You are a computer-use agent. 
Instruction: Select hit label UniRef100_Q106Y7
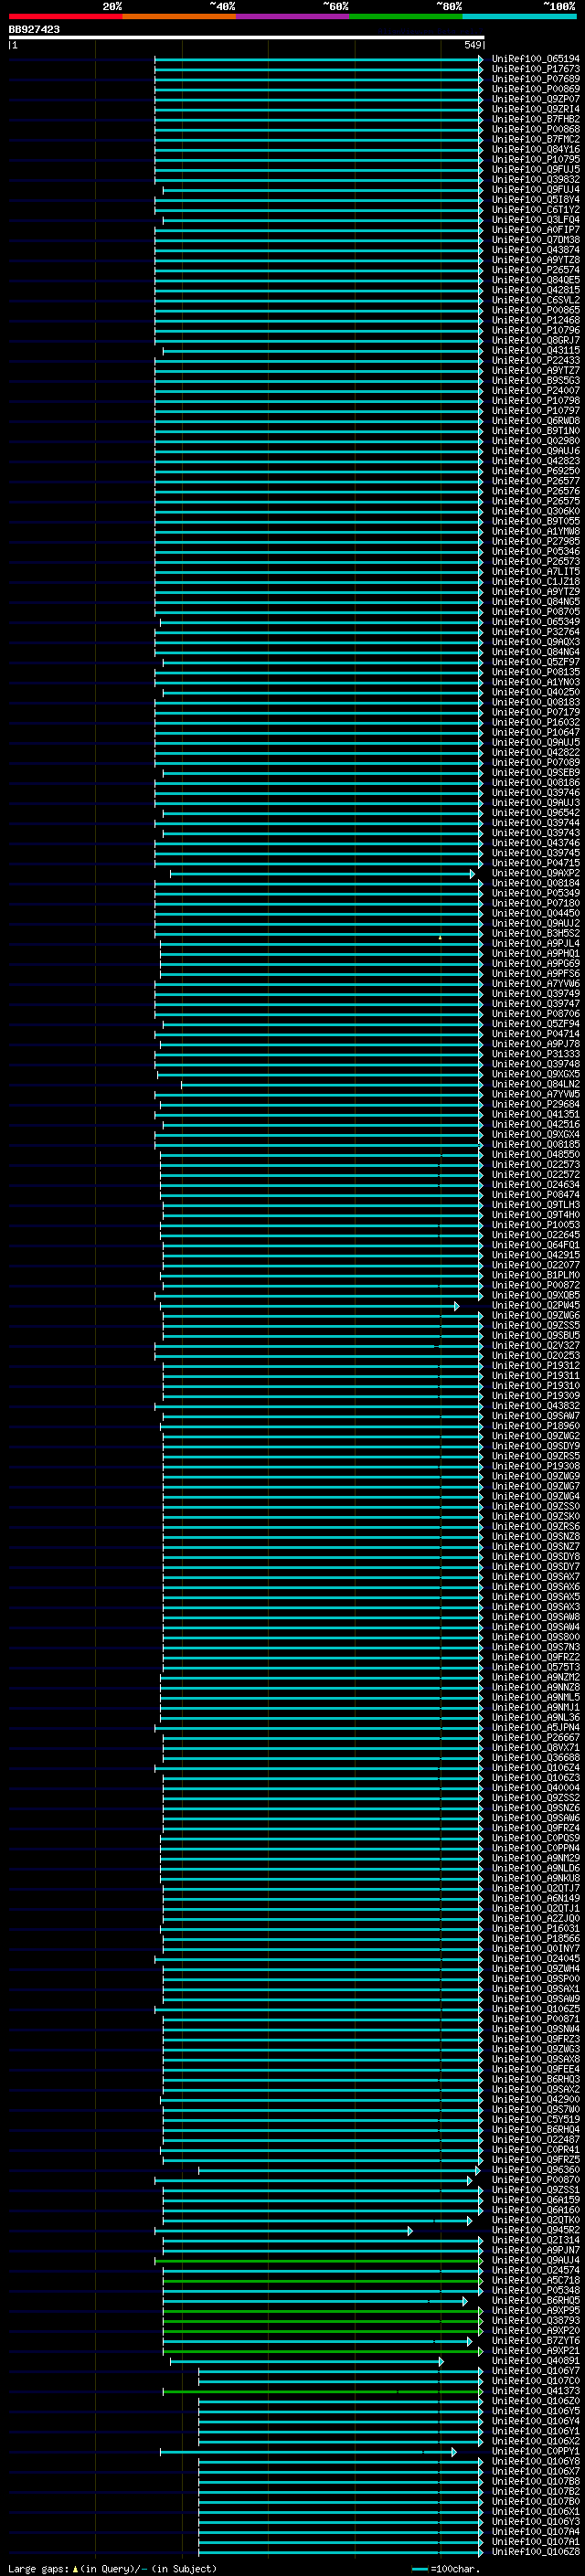[x=535, y=2371]
